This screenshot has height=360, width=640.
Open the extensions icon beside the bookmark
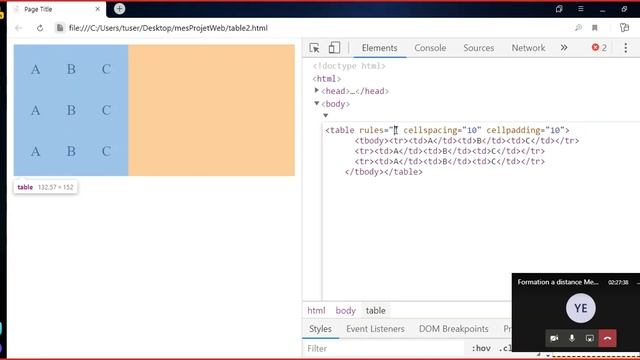click(624, 28)
